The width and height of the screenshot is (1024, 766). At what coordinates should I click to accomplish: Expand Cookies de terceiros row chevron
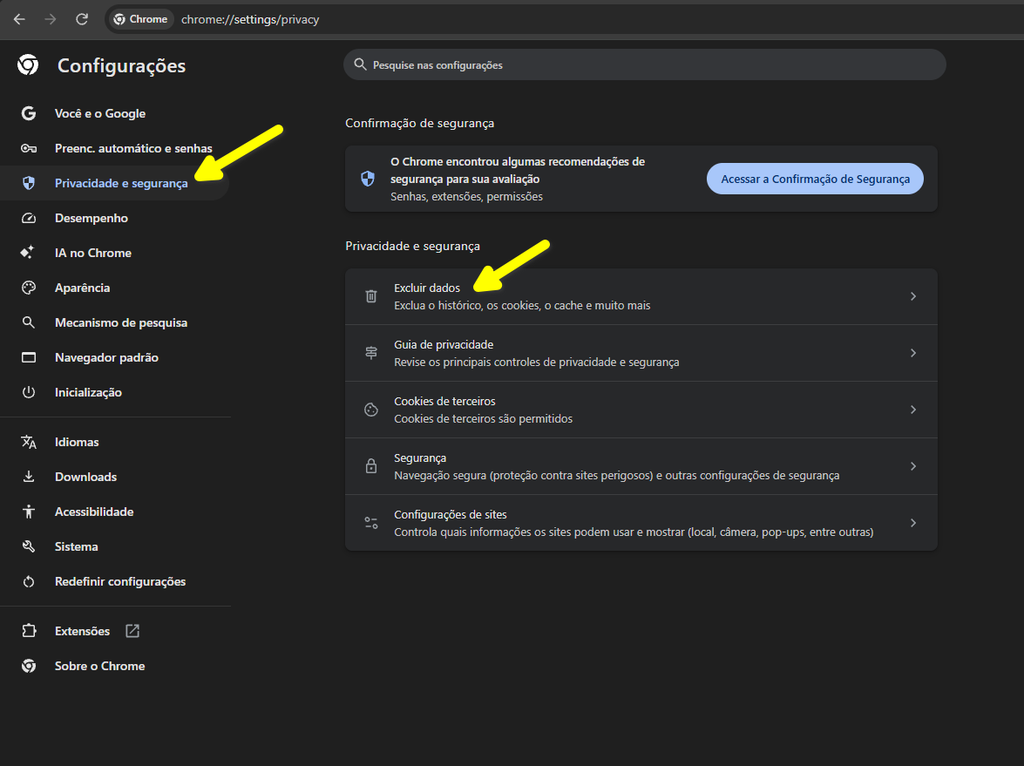click(913, 410)
